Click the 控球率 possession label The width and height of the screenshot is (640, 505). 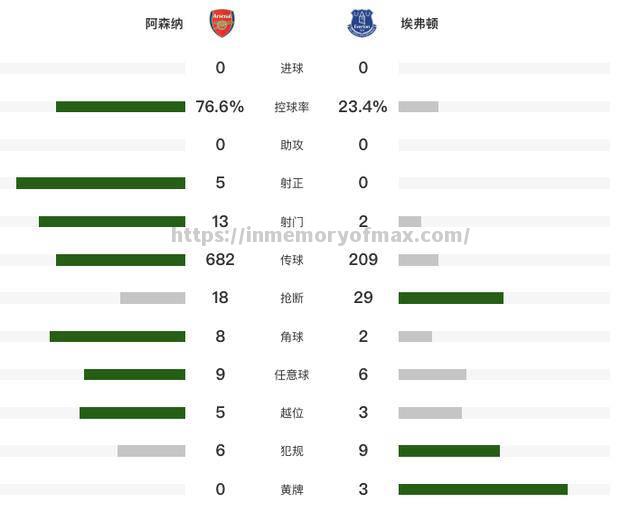(292, 107)
